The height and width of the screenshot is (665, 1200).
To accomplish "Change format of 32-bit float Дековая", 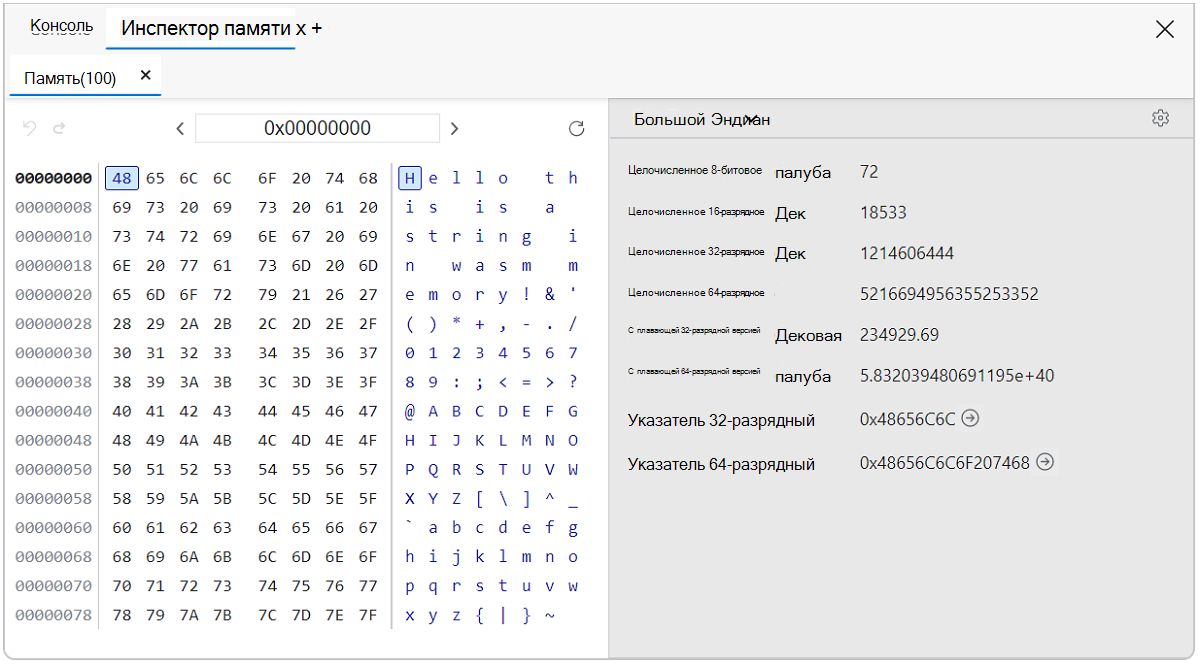I will coord(808,335).
